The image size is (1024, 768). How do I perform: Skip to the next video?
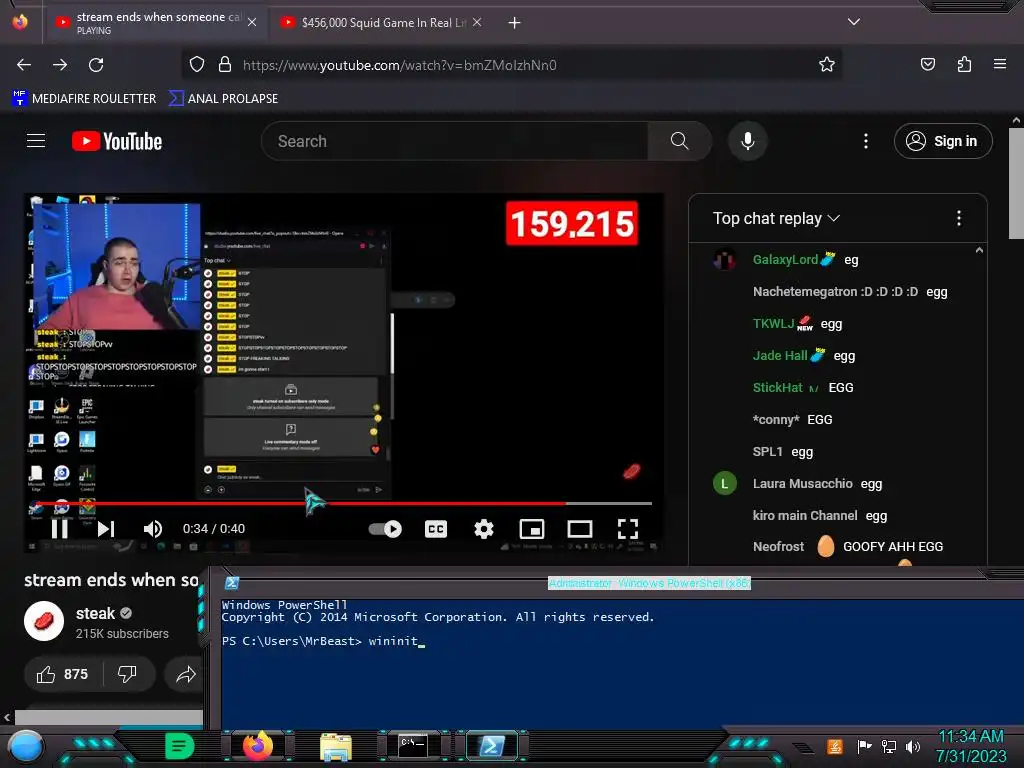[106, 529]
